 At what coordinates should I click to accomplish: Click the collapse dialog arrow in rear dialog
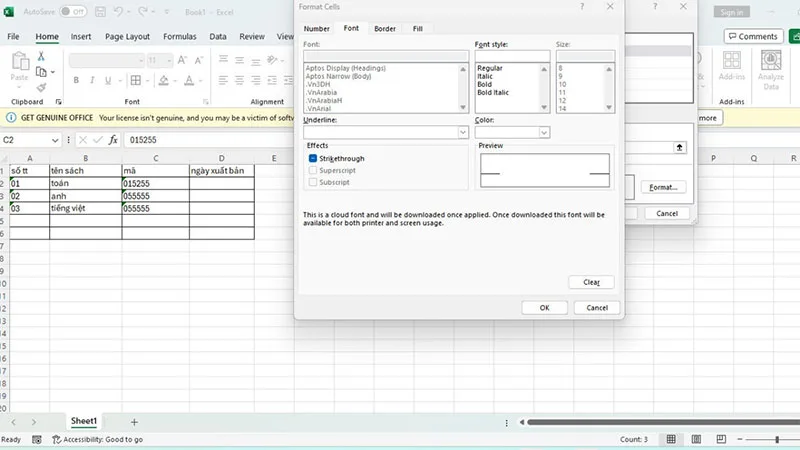[x=679, y=147]
